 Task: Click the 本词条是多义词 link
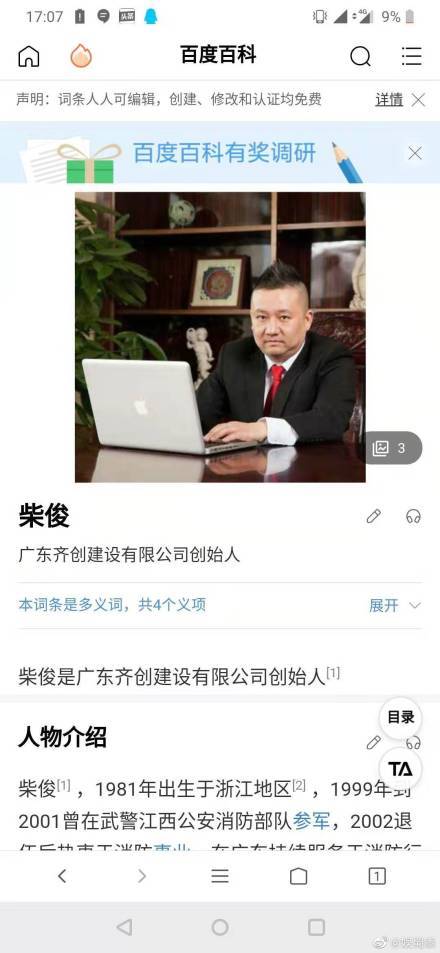(112, 605)
